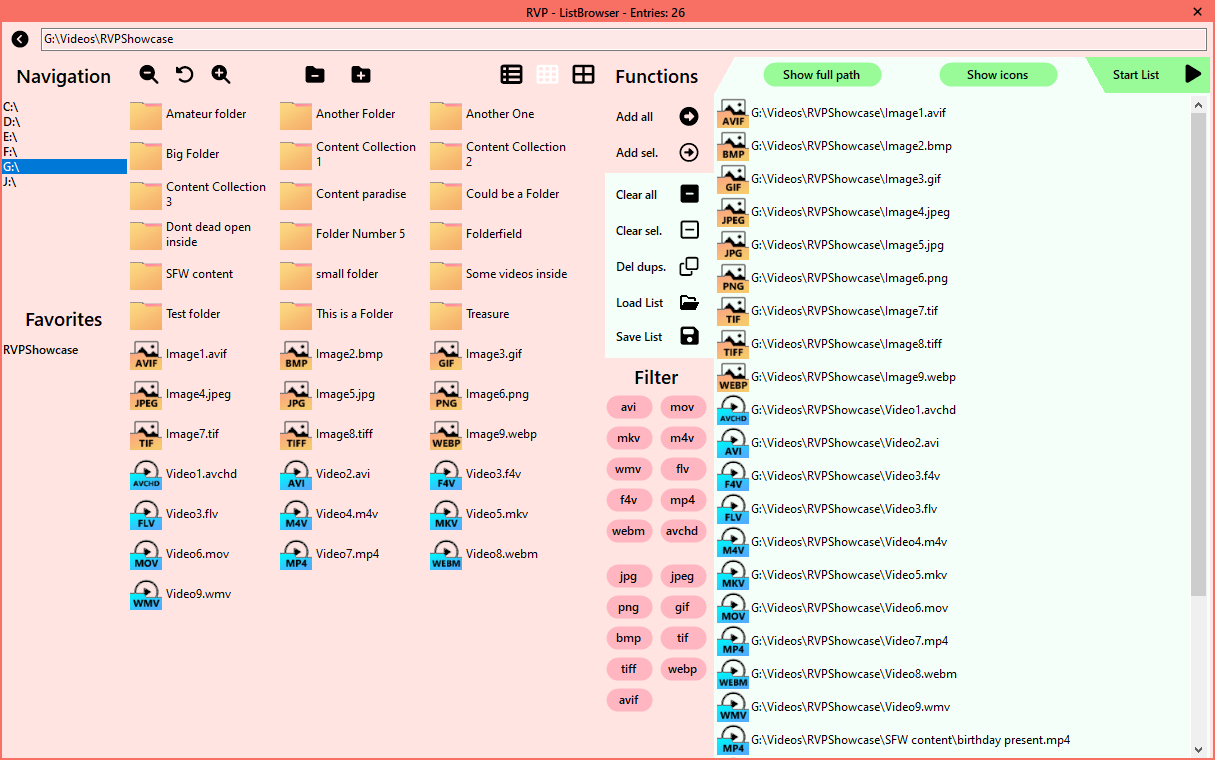The height and width of the screenshot is (760, 1215).
Task: Click the Add all arrow icon
Action: pos(689,117)
